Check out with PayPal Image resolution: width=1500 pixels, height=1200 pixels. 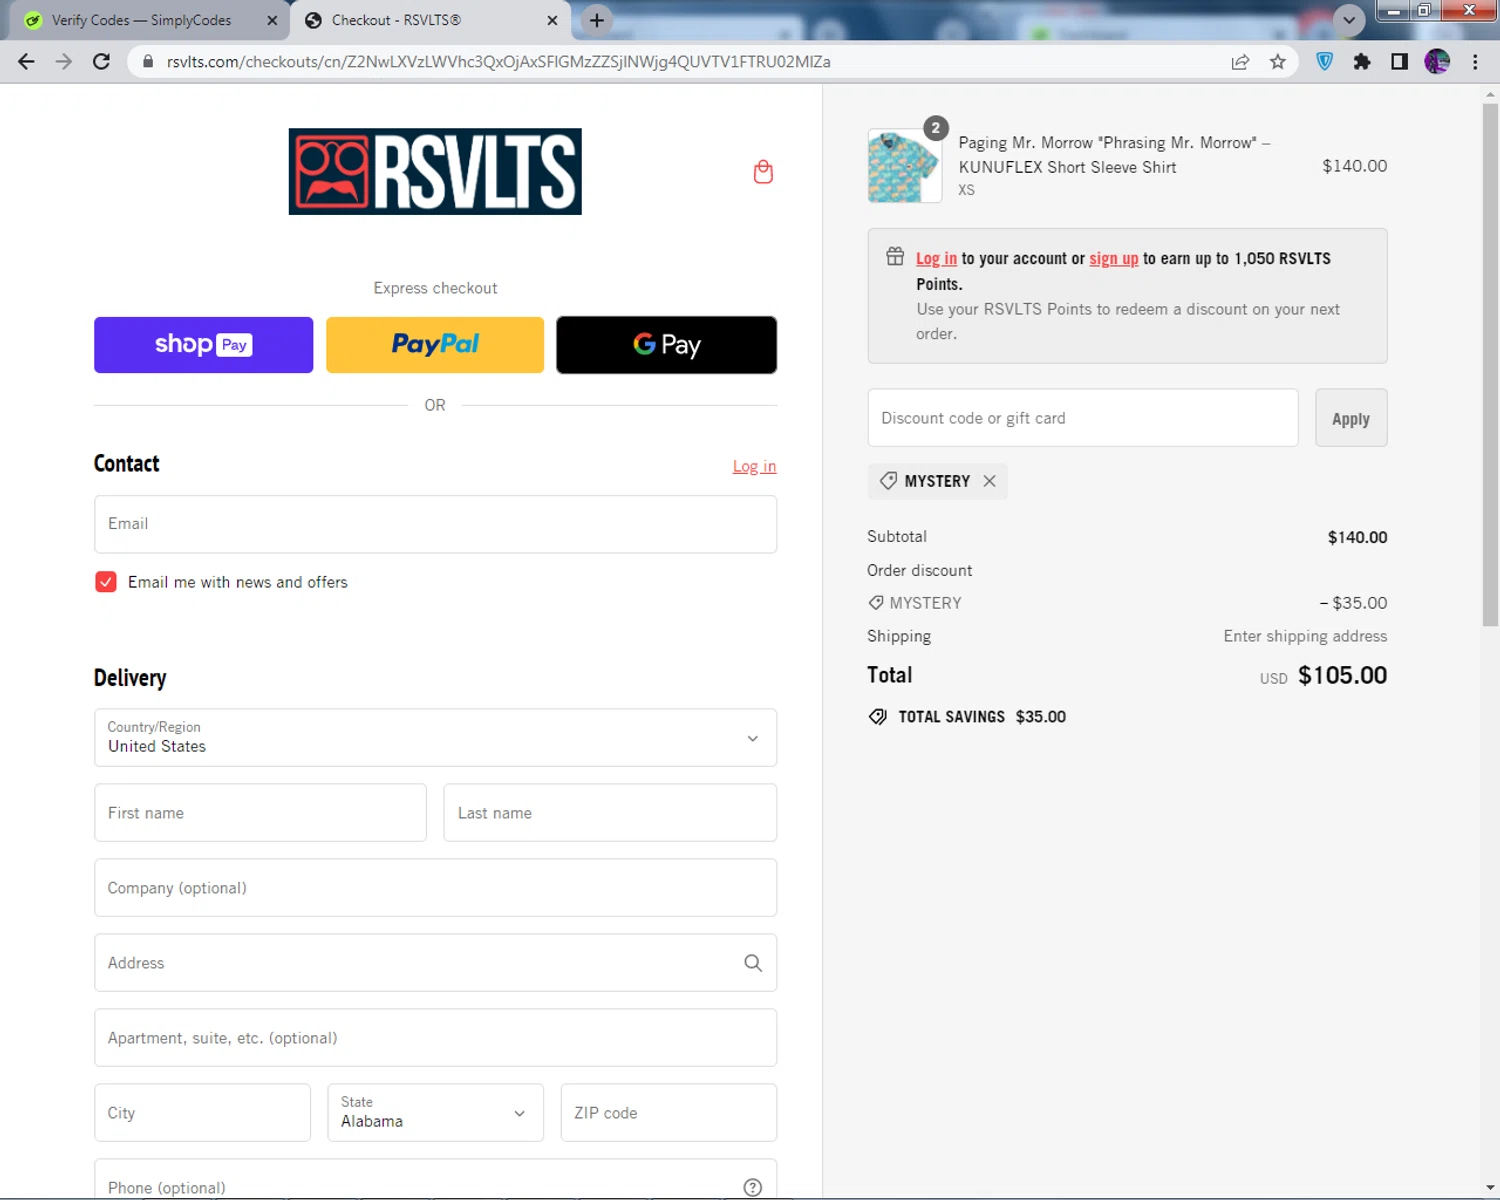tap(435, 345)
